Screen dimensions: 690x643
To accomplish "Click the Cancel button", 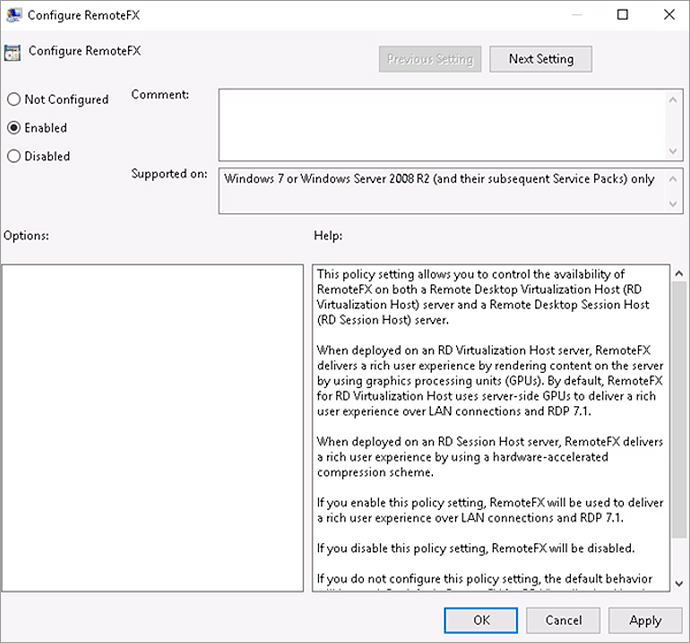I will pos(563,620).
